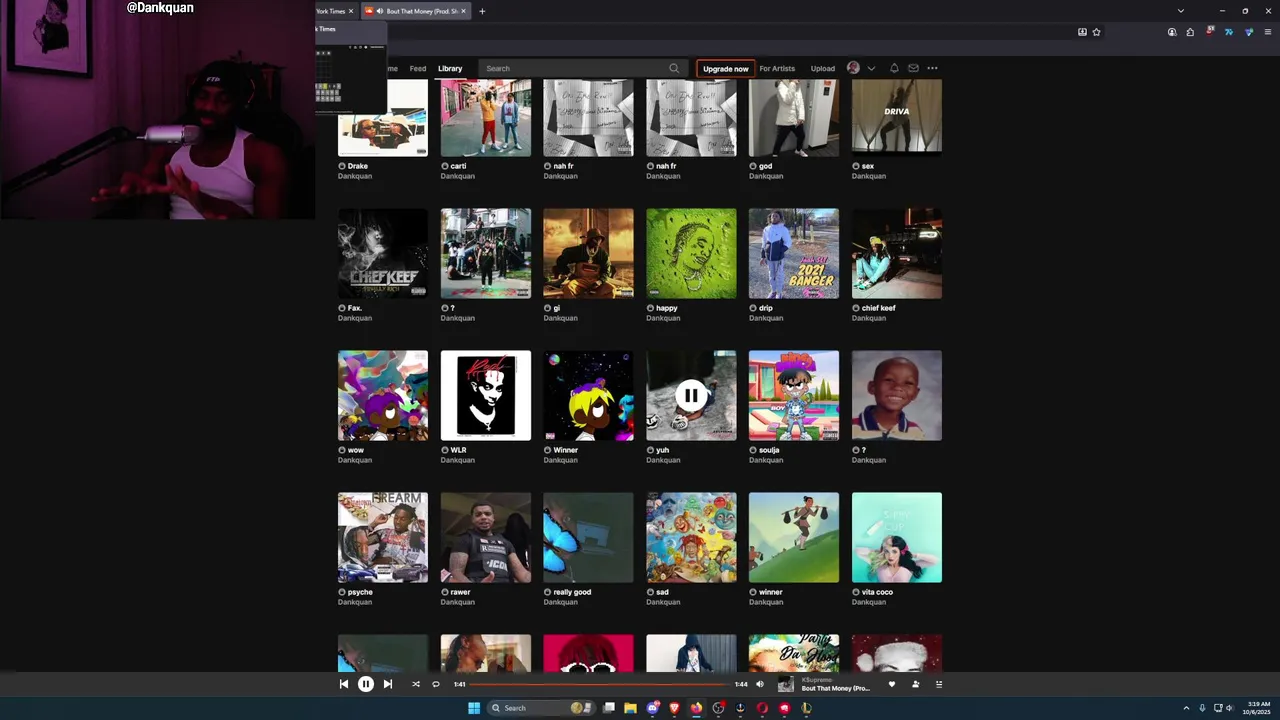The height and width of the screenshot is (720, 1280).
Task: Open the browser account icon
Action: click(x=1172, y=32)
